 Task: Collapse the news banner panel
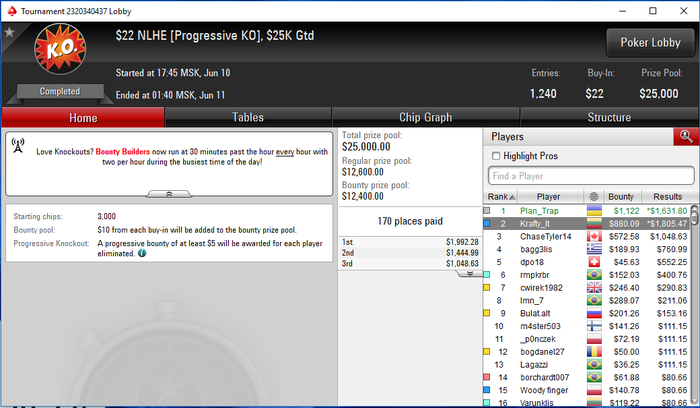[x=169, y=194]
